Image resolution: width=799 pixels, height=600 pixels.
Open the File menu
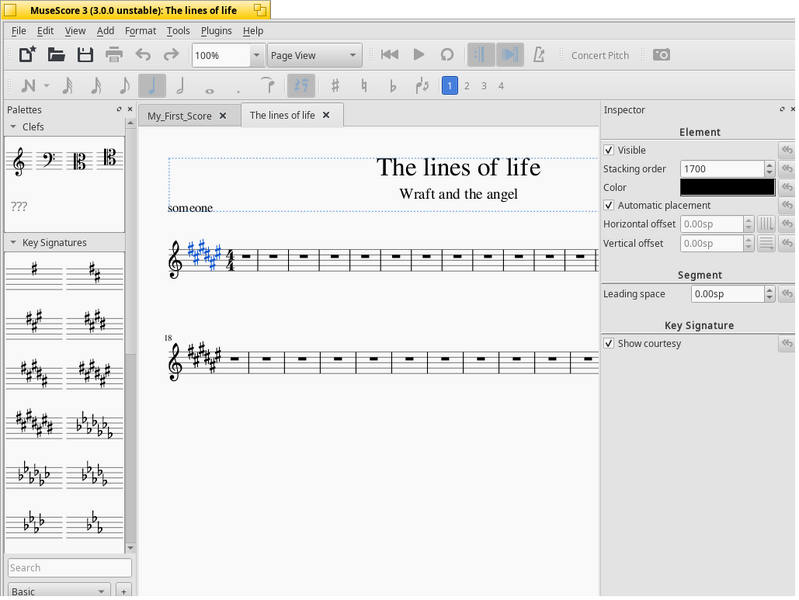click(x=18, y=31)
